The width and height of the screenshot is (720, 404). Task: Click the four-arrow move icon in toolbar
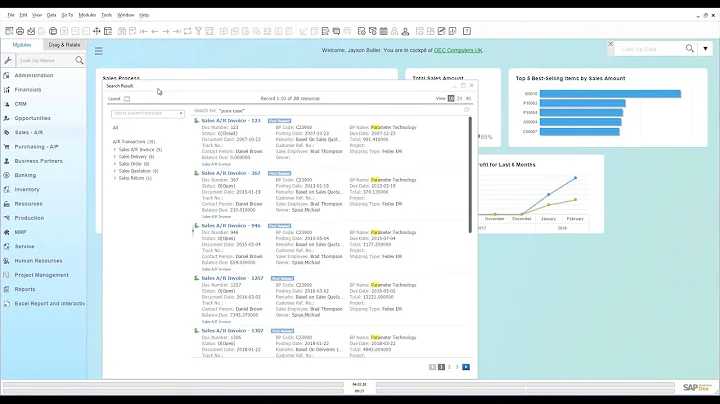point(97,31)
